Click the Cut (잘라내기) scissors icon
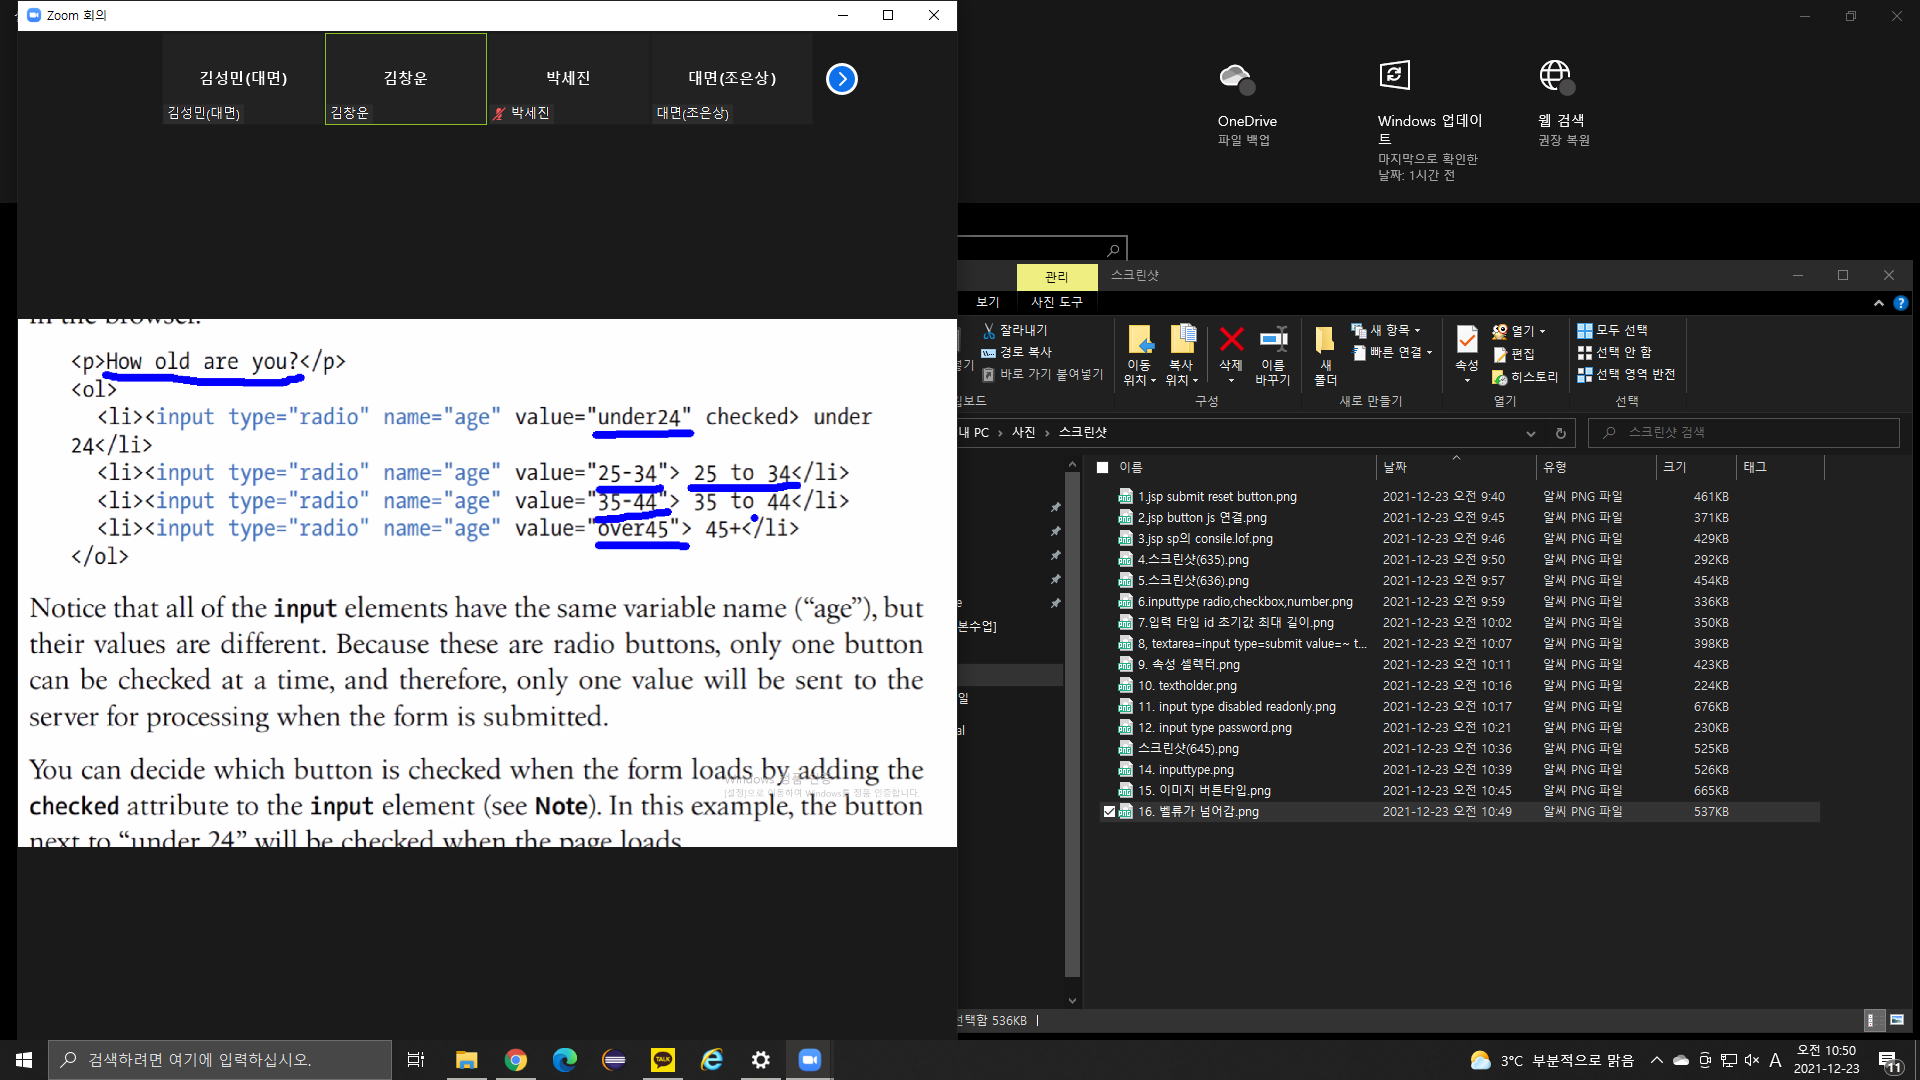 [989, 330]
